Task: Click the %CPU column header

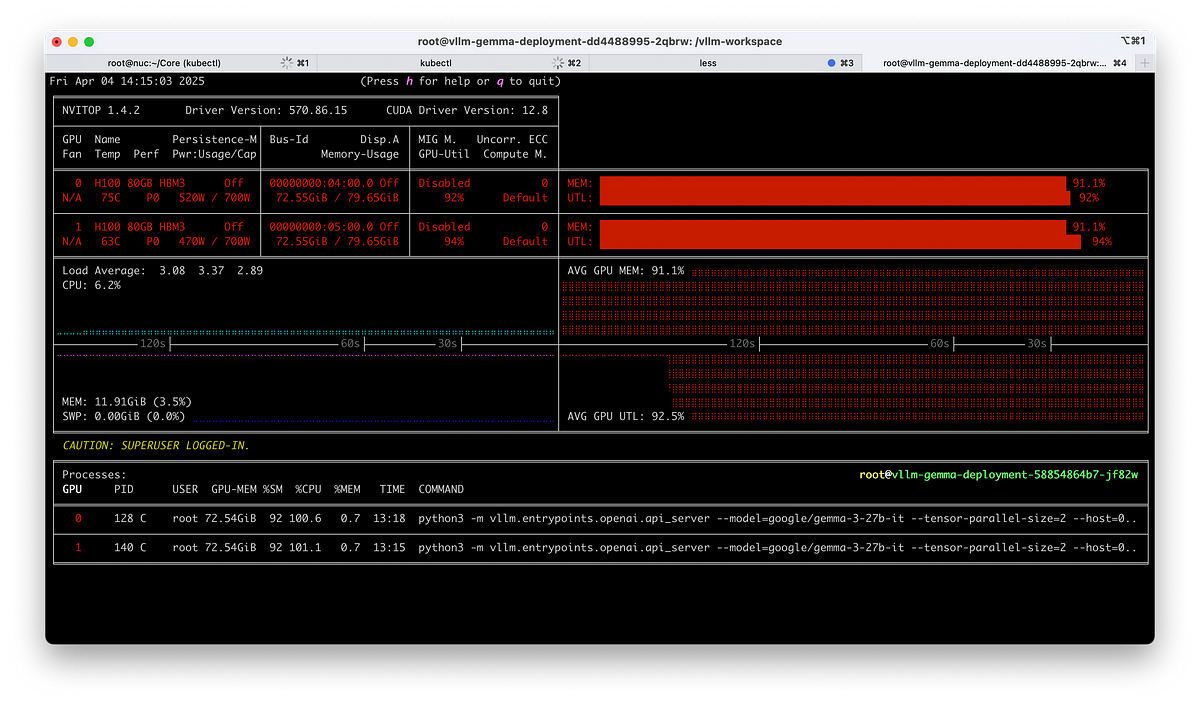Action: click(x=309, y=489)
